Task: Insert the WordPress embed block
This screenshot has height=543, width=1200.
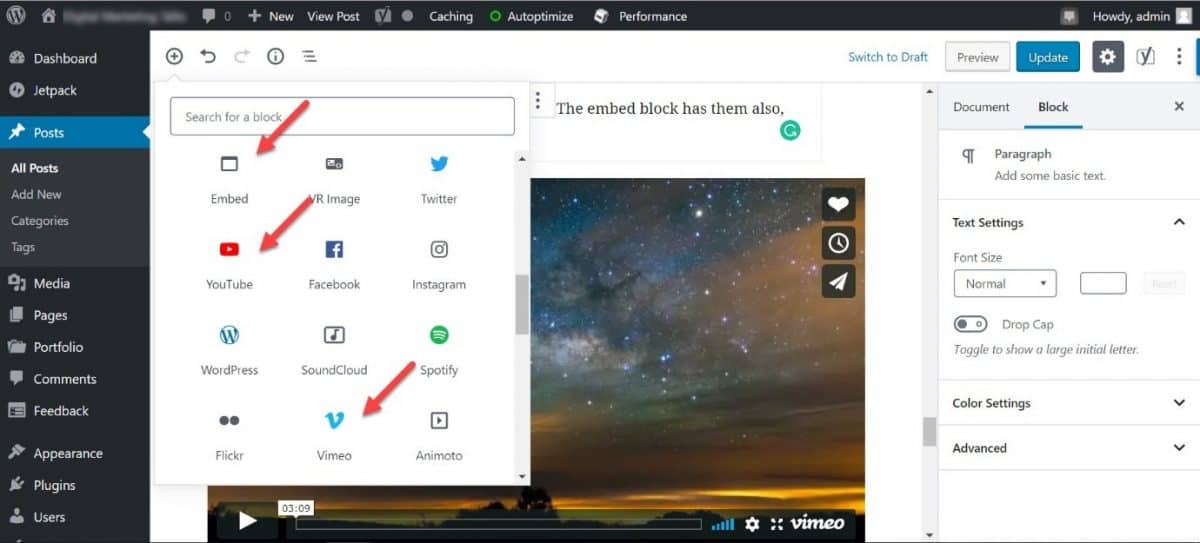Action: pos(229,350)
